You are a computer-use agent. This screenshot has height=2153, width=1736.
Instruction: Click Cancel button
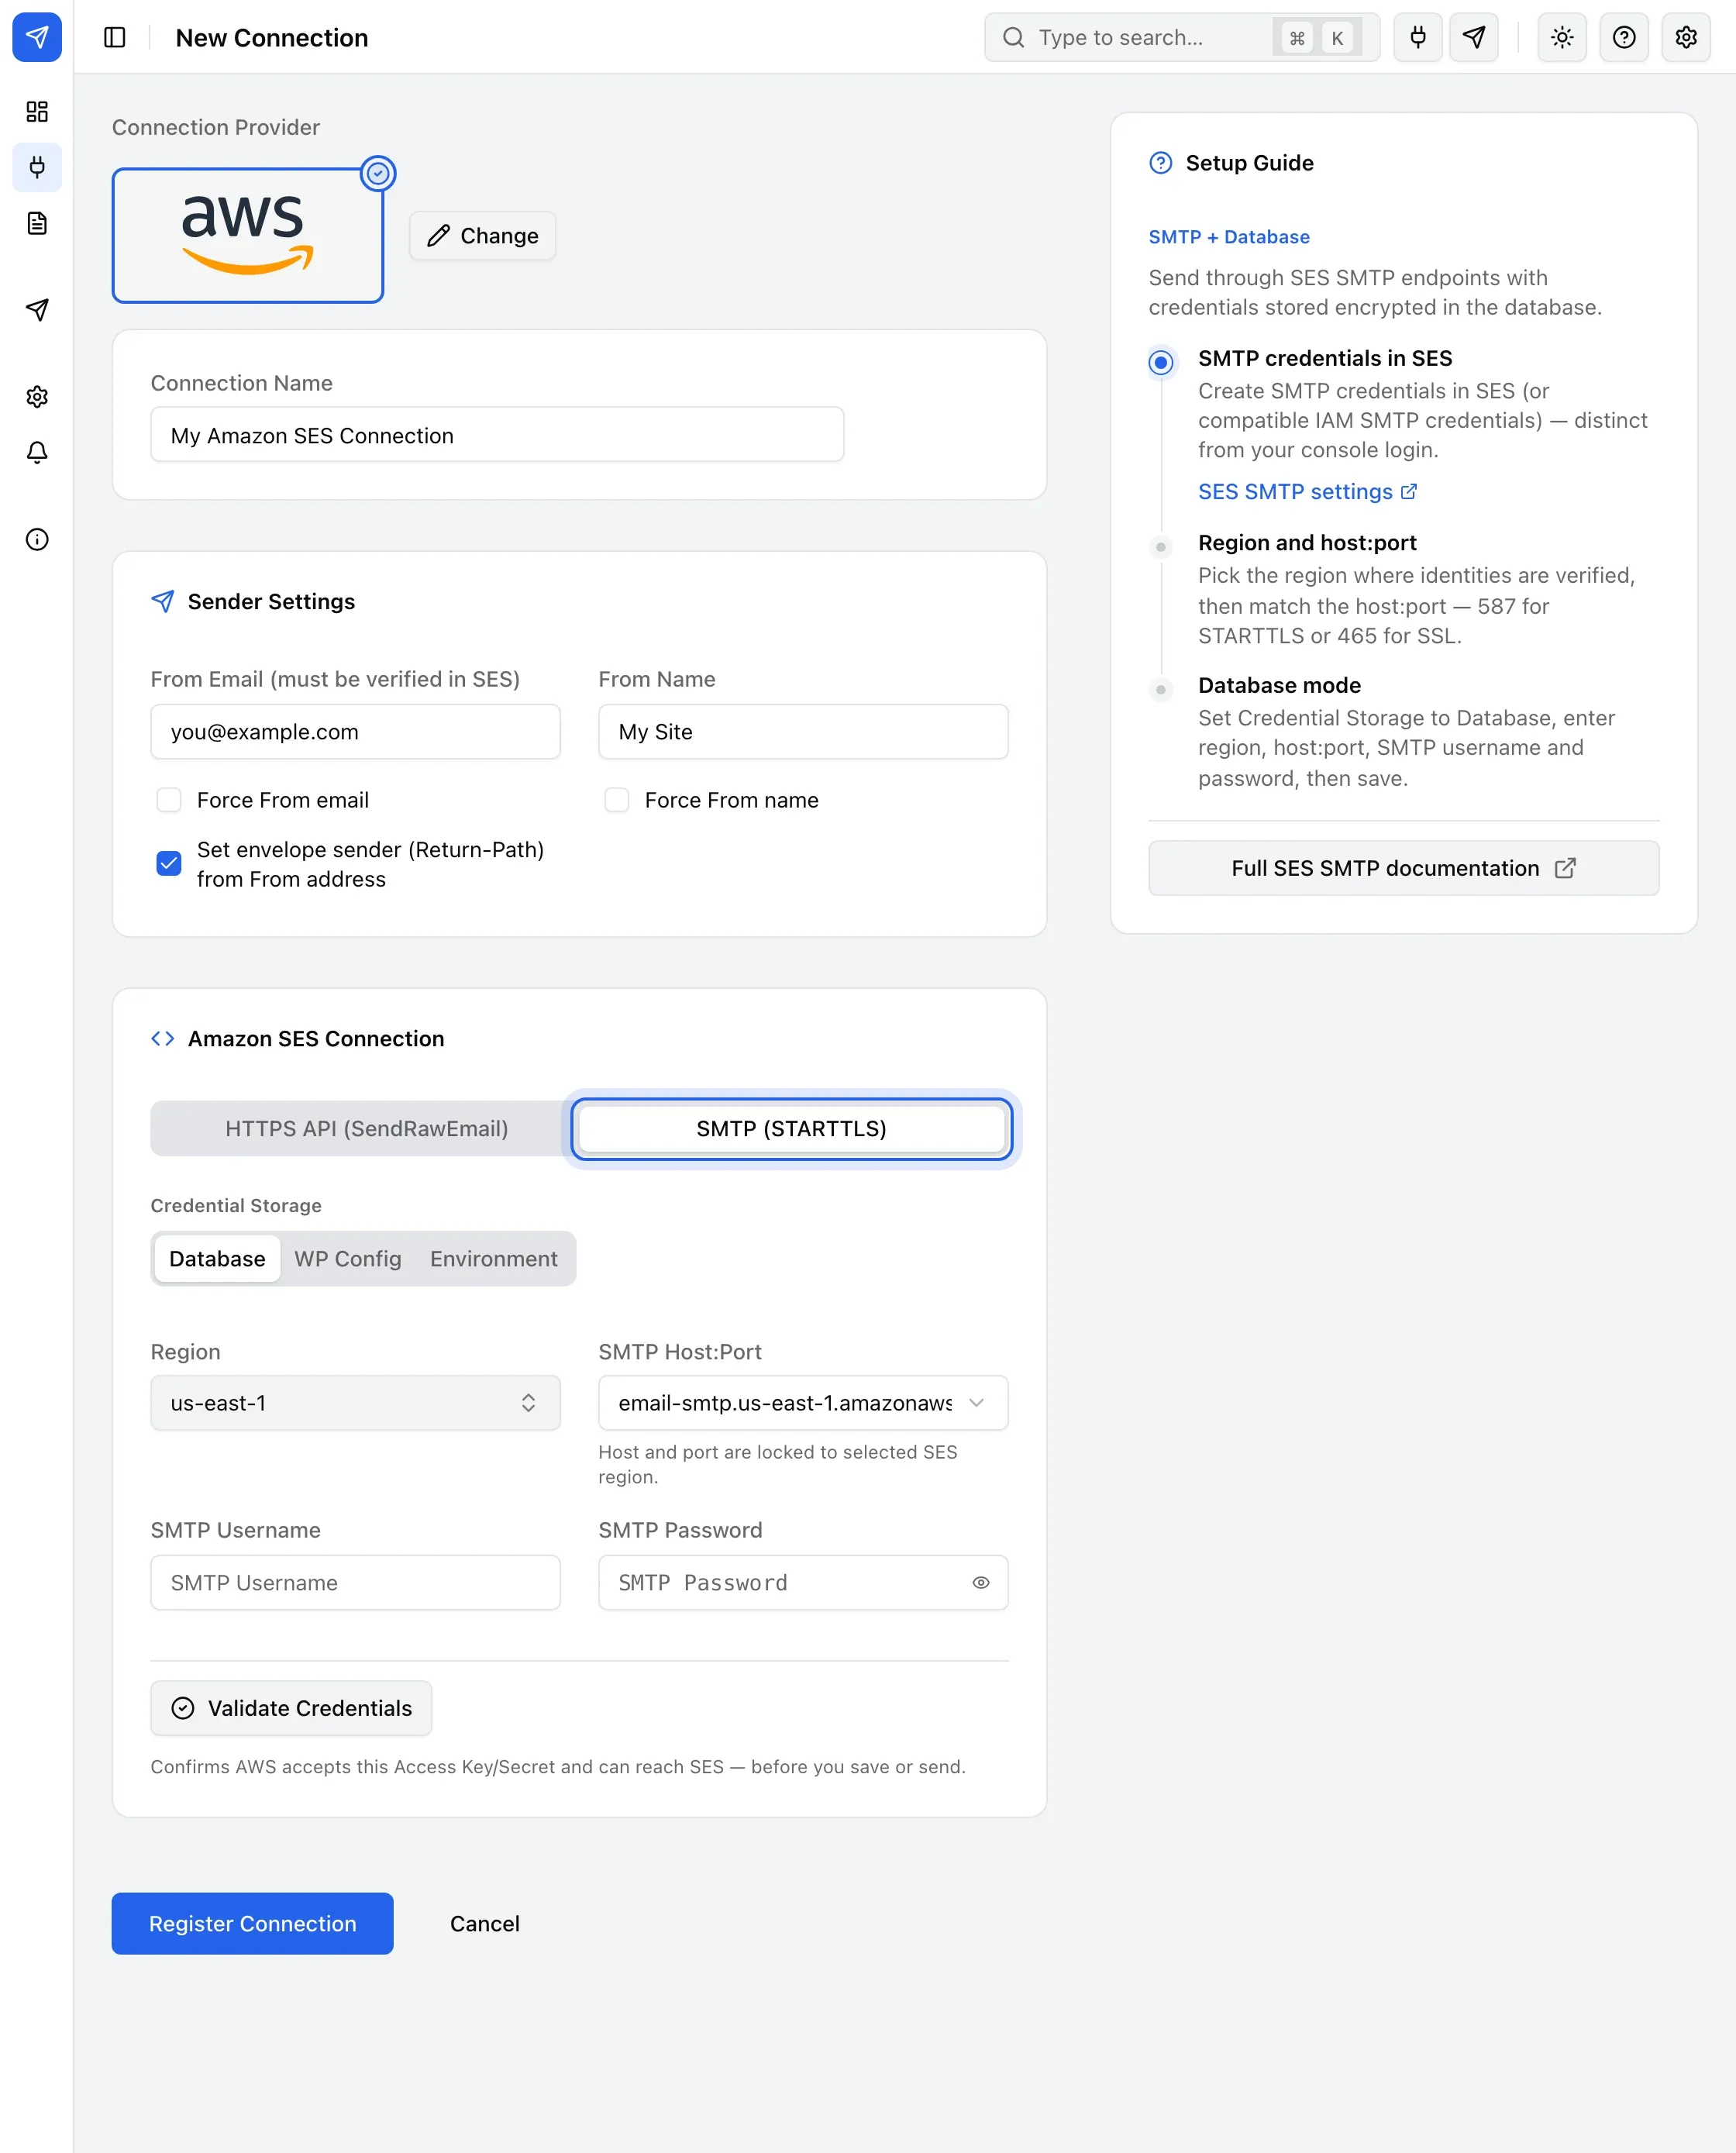[x=484, y=1924]
